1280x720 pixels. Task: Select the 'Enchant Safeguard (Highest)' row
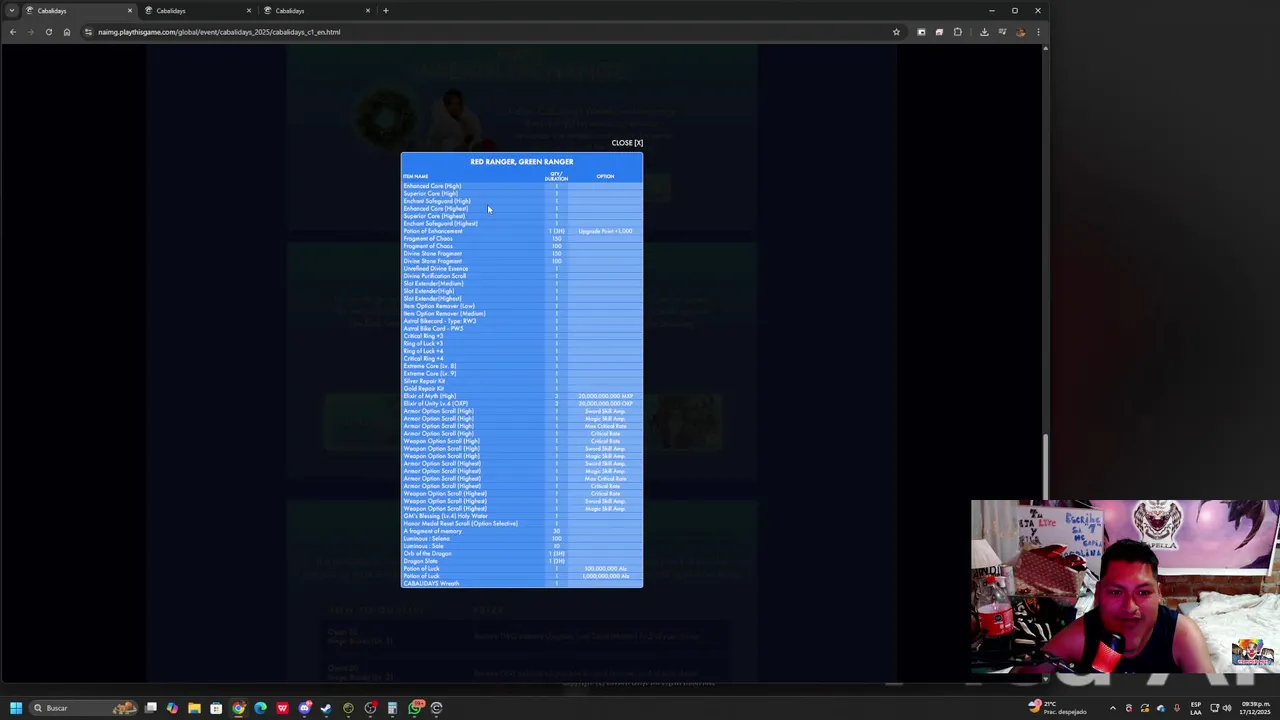point(522,223)
